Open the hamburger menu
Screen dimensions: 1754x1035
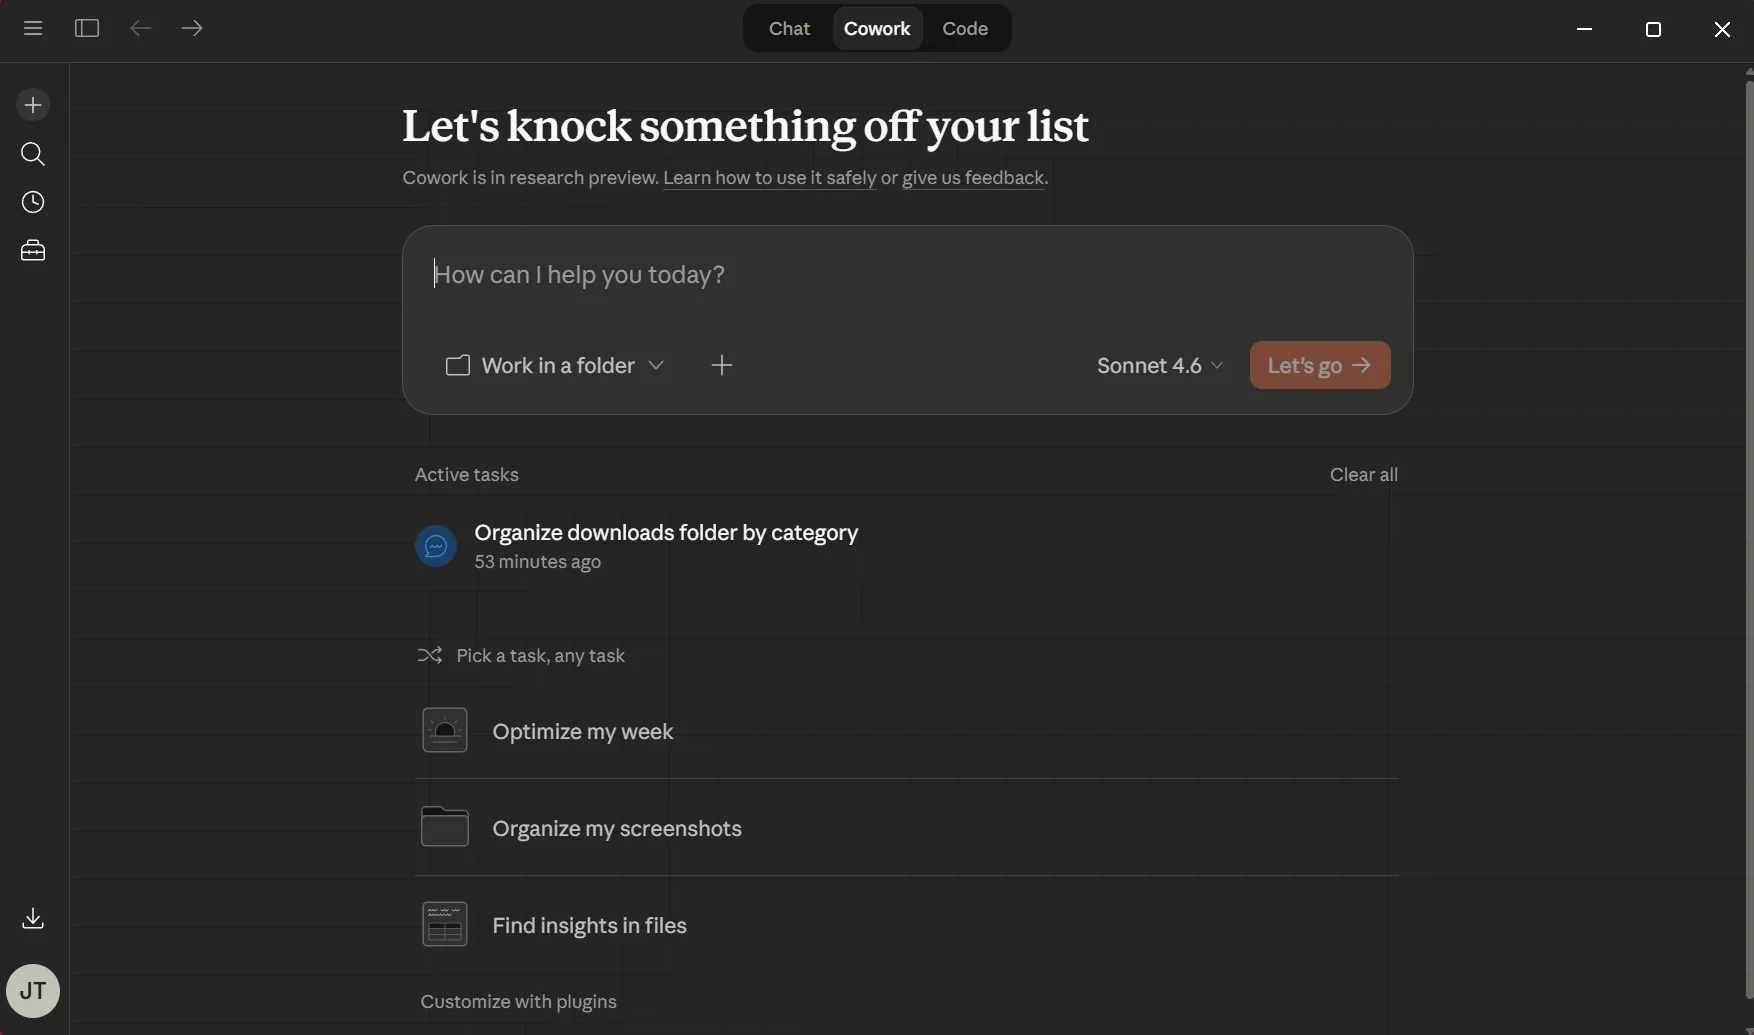point(33,28)
